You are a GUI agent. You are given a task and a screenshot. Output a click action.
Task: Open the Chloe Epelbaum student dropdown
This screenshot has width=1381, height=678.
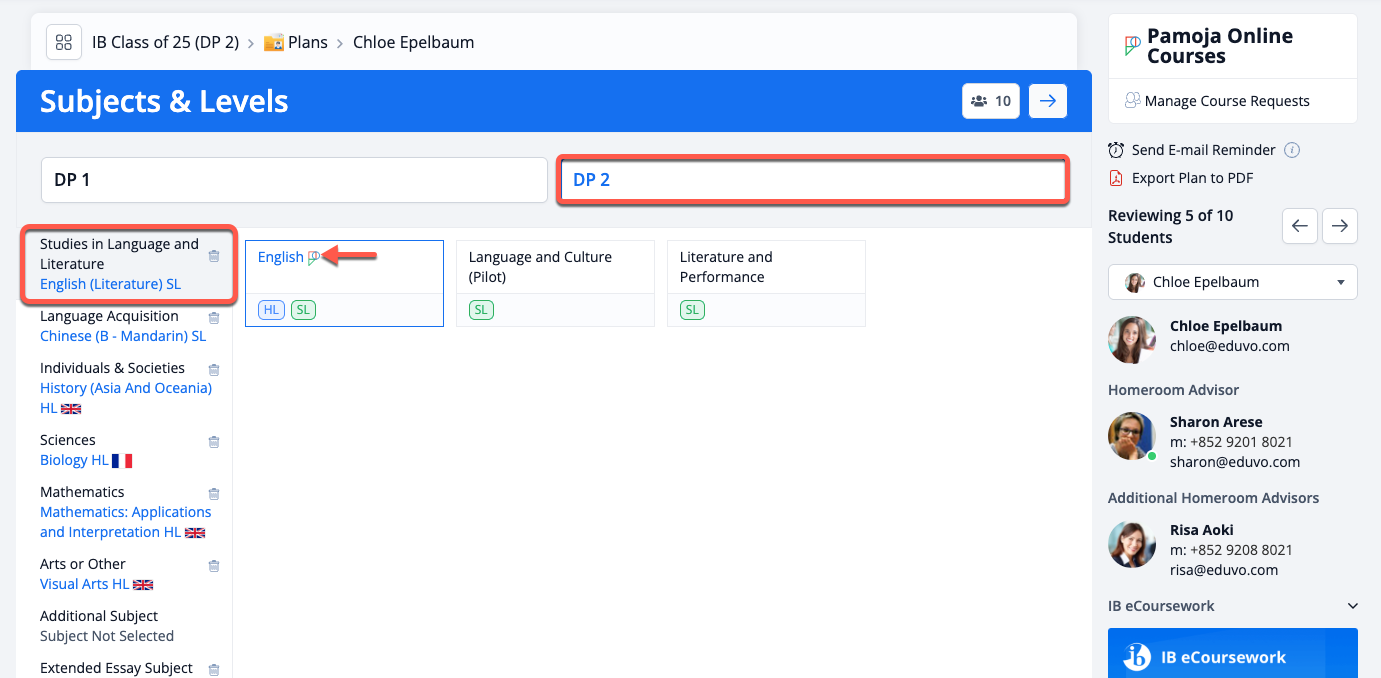tap(1232, 282)
